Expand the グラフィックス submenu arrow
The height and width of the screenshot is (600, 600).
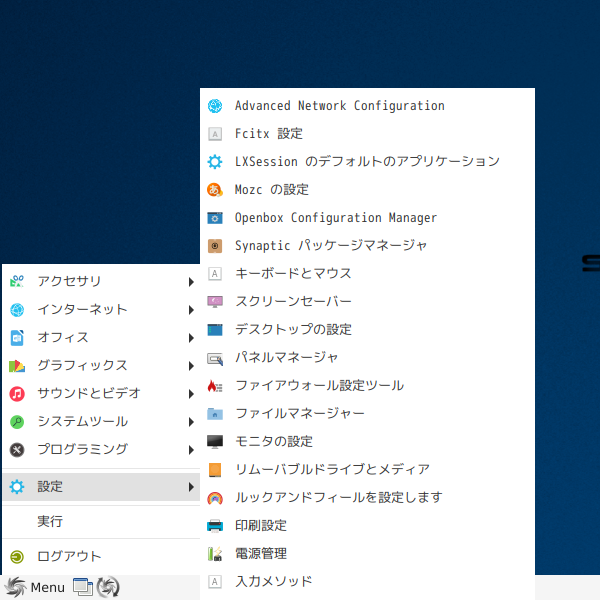[191, 366]
